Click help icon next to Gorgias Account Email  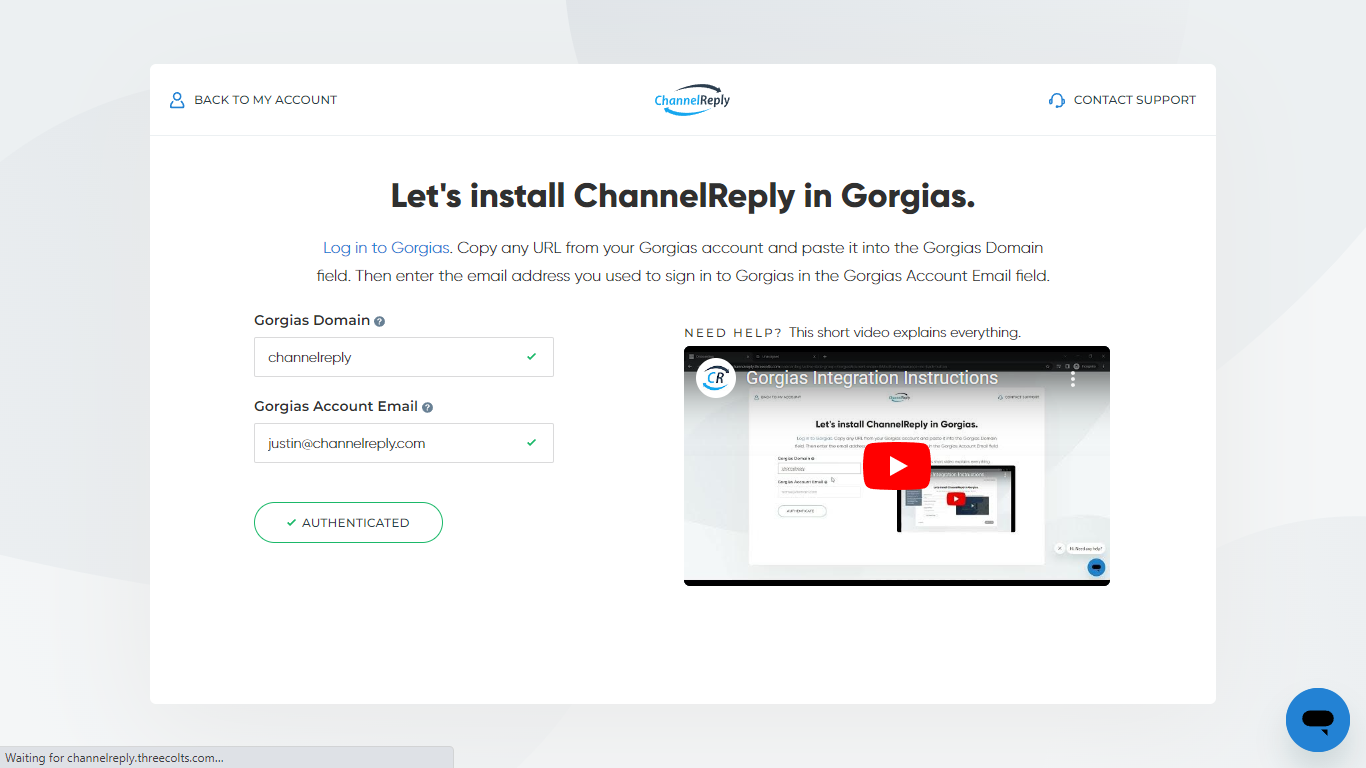(x=428, y=408)
